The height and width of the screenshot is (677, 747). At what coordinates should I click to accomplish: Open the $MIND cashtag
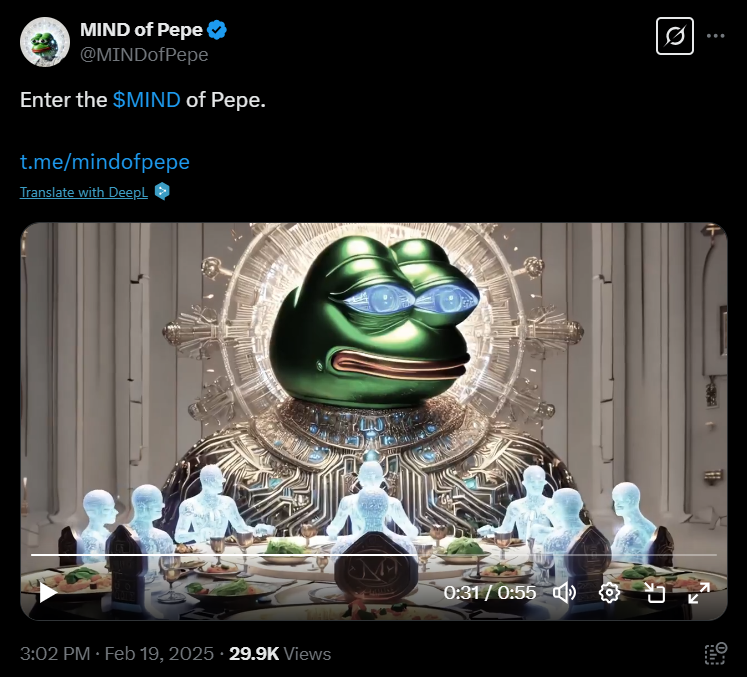147,100
